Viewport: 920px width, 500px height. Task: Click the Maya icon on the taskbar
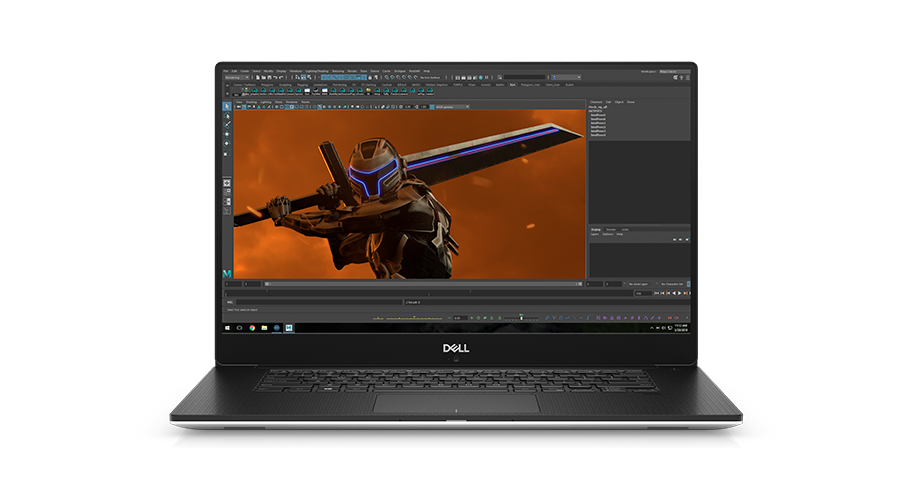click(289, 328)
